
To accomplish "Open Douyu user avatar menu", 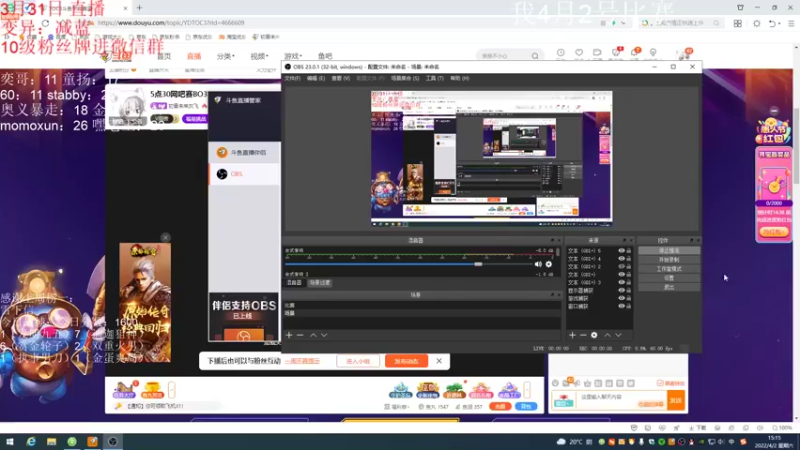I will pyautogui.click(x=685, y=54).
